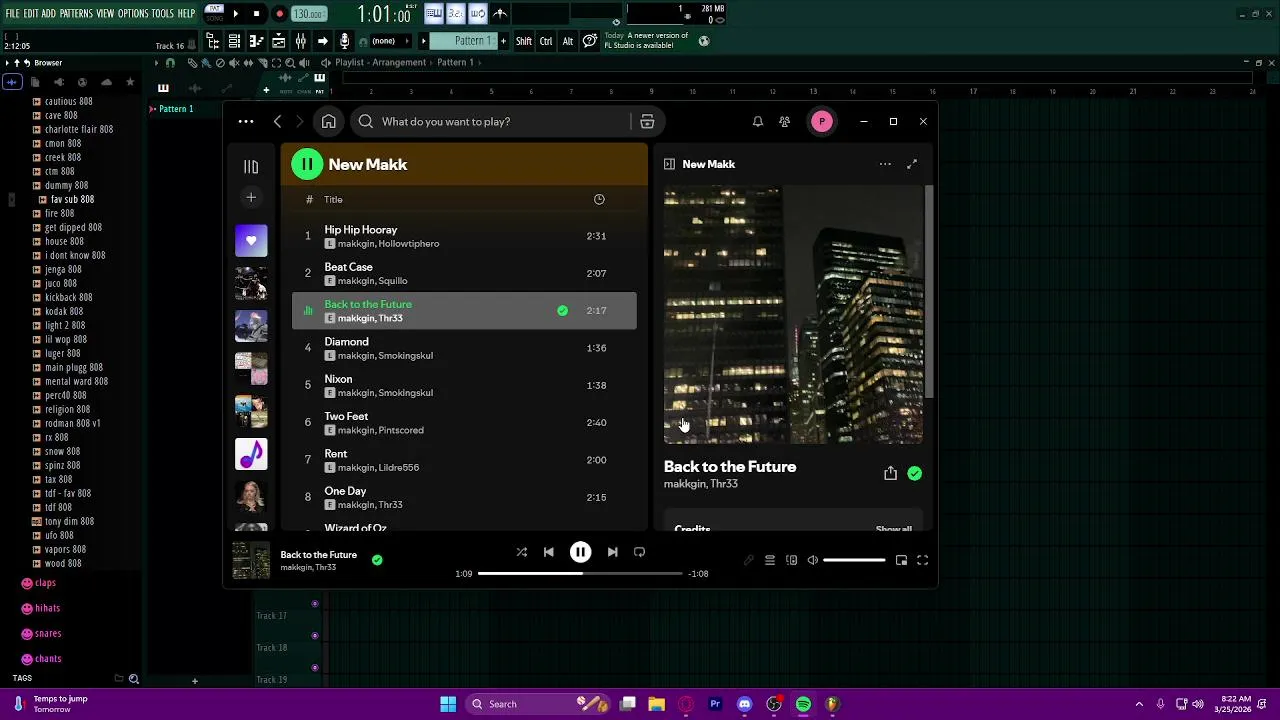Image resolution: width=1280 pixels, height=720 pixels.
Task: Open FL Studio EDIT menu
Action: pyautogui.click(x=31, y=13)
